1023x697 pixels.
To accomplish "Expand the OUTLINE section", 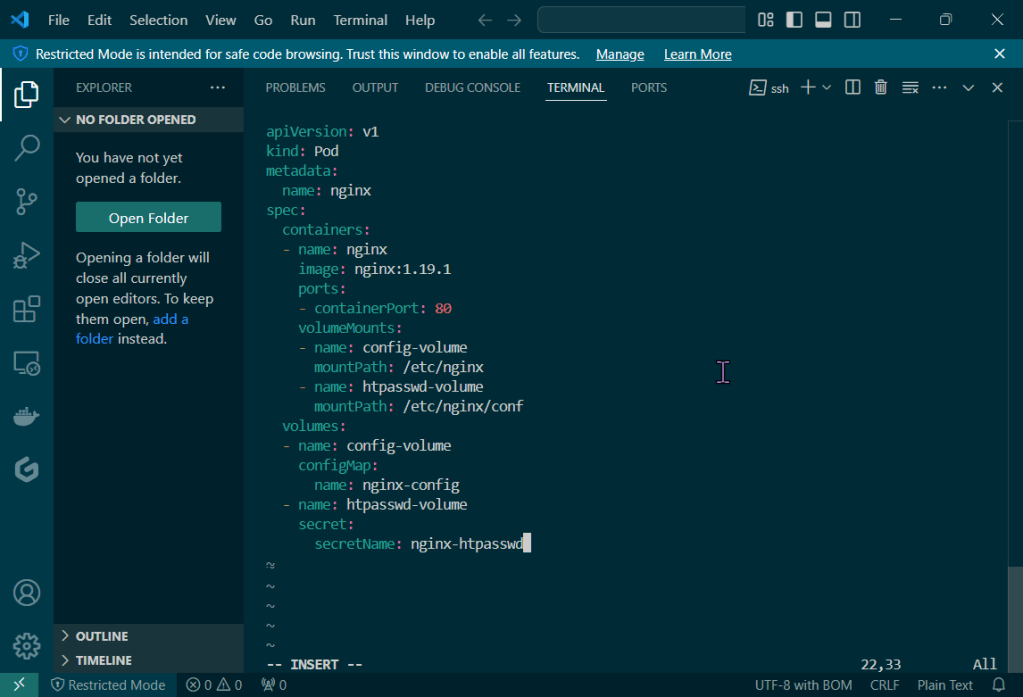I will (x=102, y=636).
